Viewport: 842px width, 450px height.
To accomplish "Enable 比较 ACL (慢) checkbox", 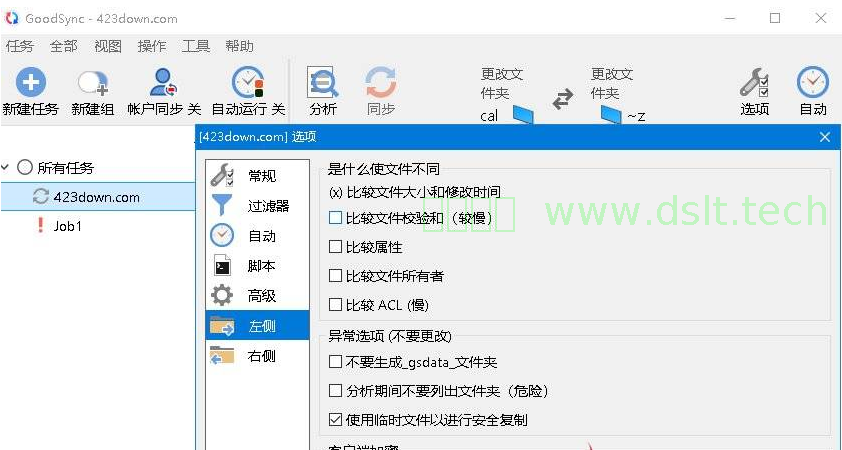I will coord(336,304).
